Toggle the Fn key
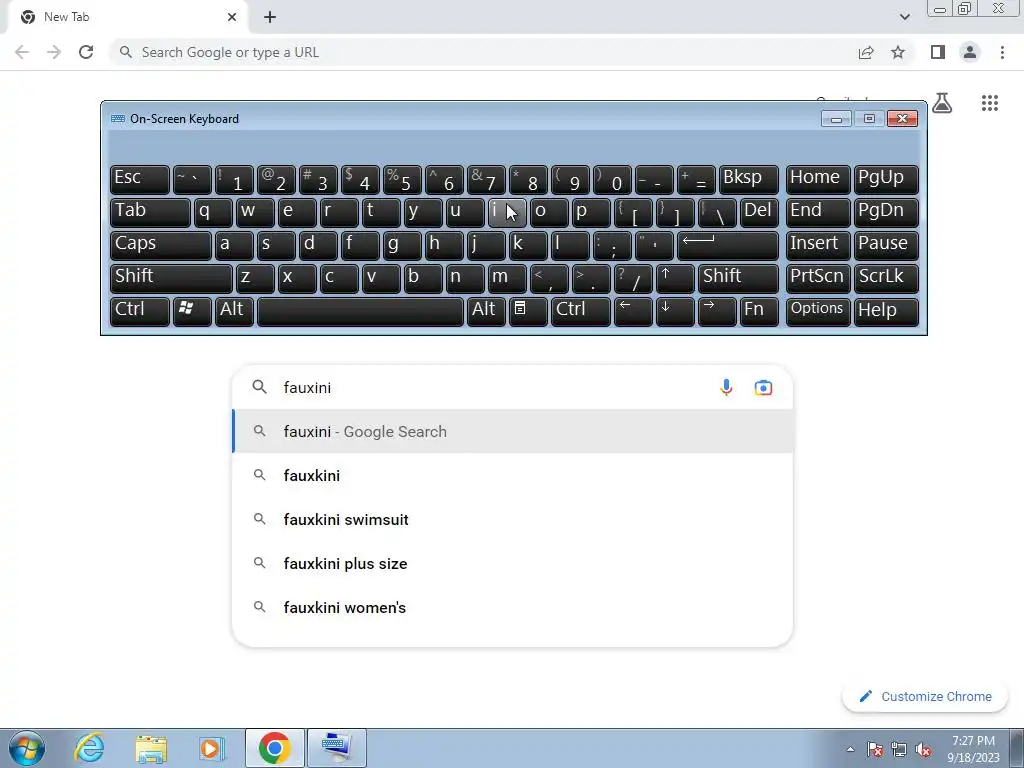 tap(759, 311)
